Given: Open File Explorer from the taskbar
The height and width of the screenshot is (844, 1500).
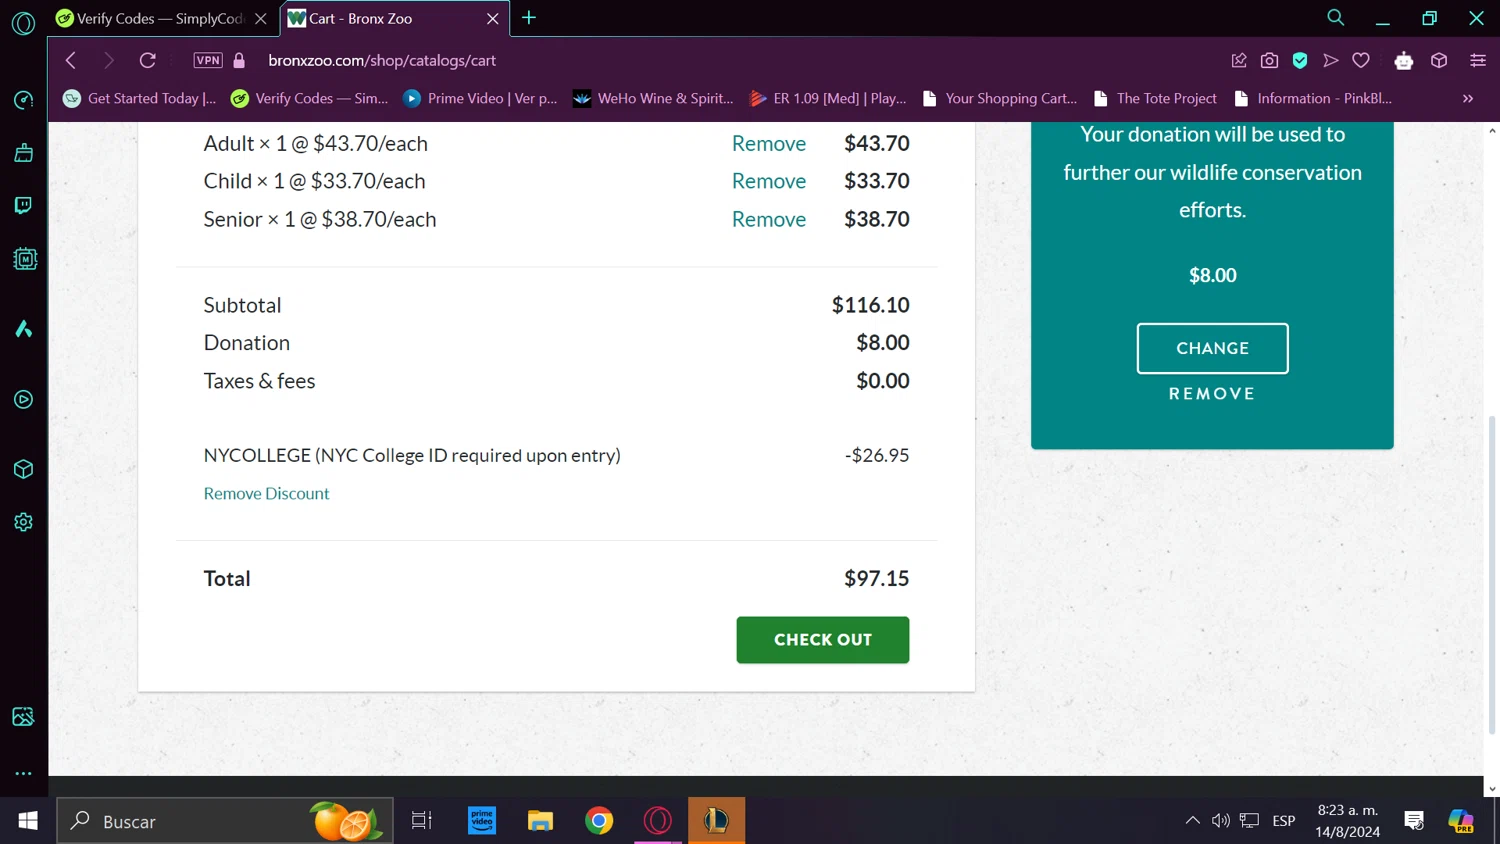Looking at the screenshot, I should point(540,821).
